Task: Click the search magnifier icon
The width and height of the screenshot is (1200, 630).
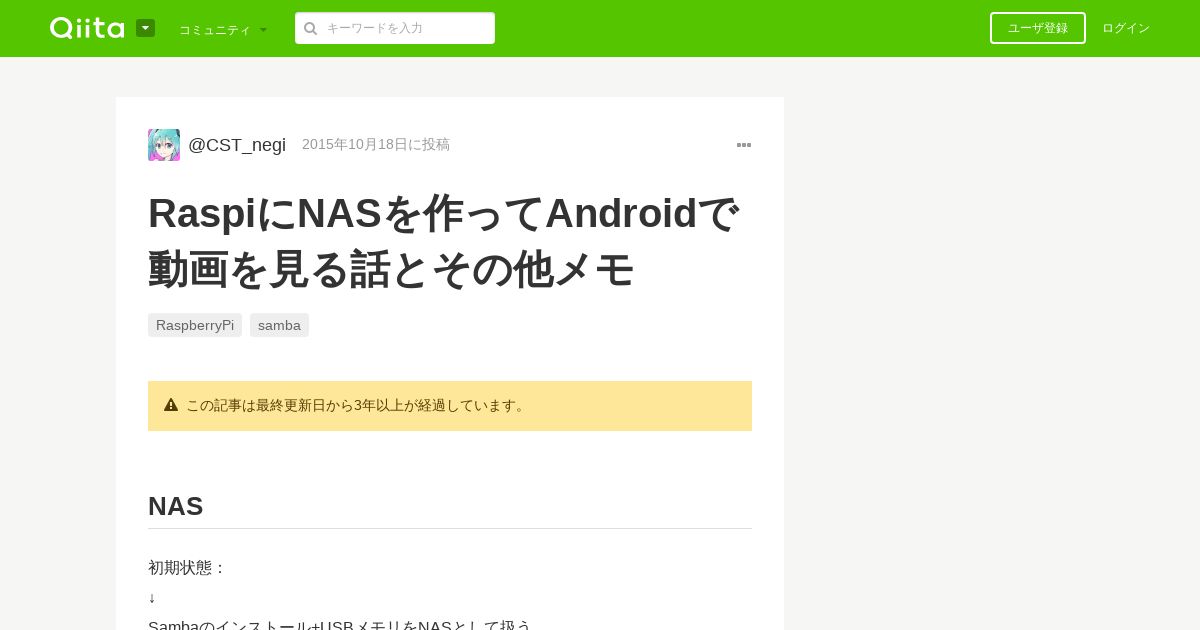Action: [310, 28]
